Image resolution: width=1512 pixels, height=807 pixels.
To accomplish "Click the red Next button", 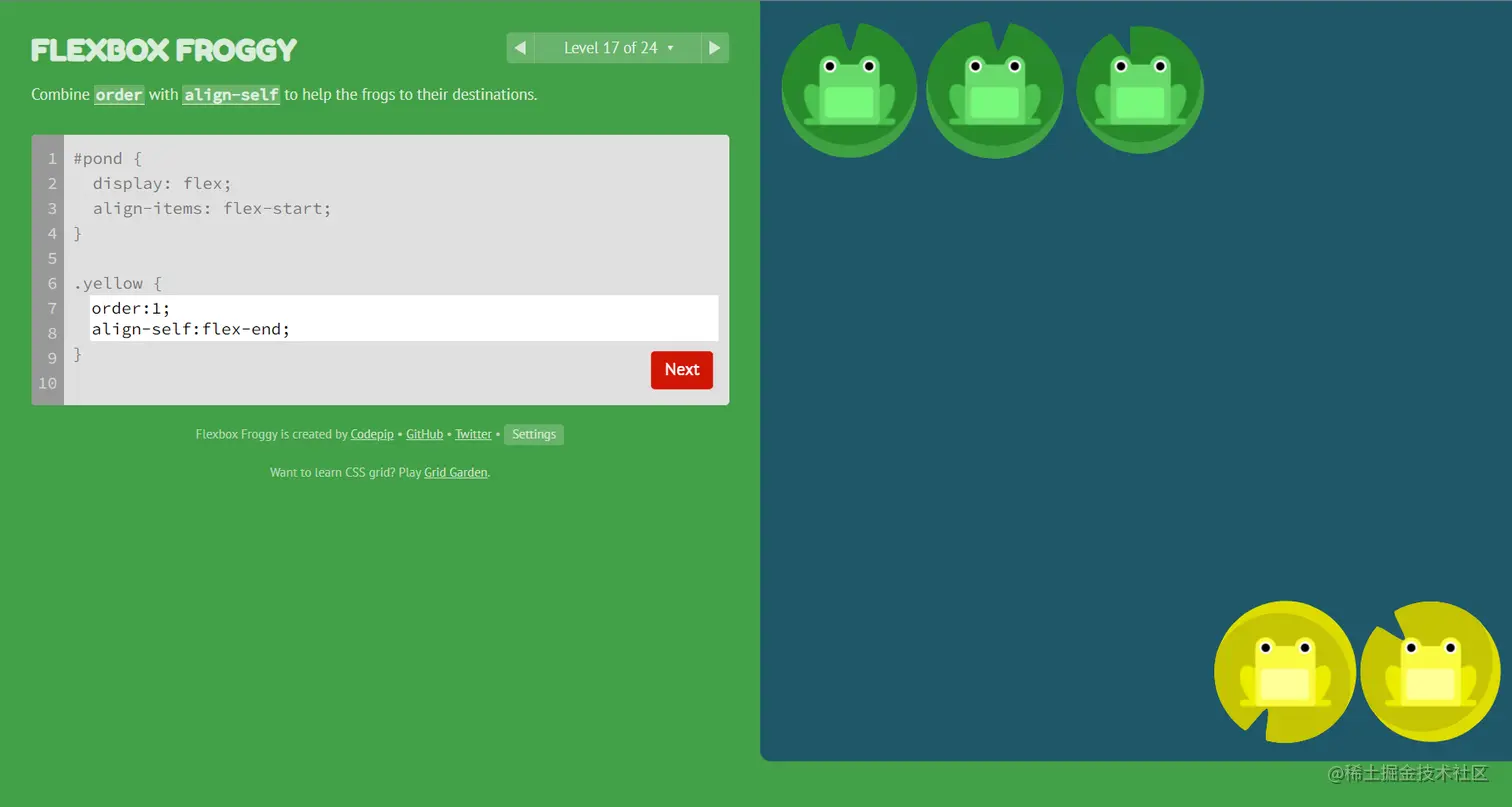I will coord(682,370).
